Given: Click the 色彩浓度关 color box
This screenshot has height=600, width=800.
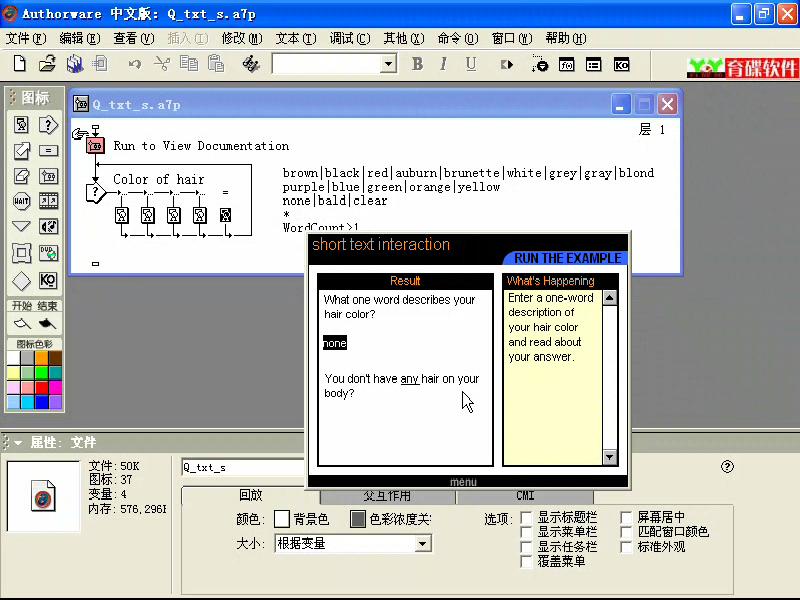Looking at the screenshot, I should coord(358,519).
